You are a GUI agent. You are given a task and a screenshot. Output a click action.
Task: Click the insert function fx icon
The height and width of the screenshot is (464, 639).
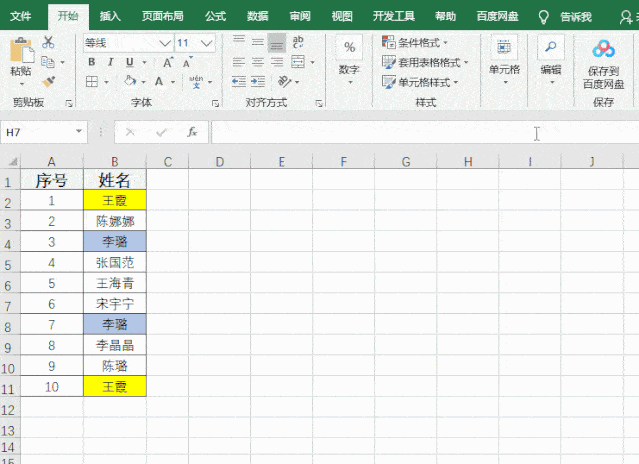[x=192, y=132]
